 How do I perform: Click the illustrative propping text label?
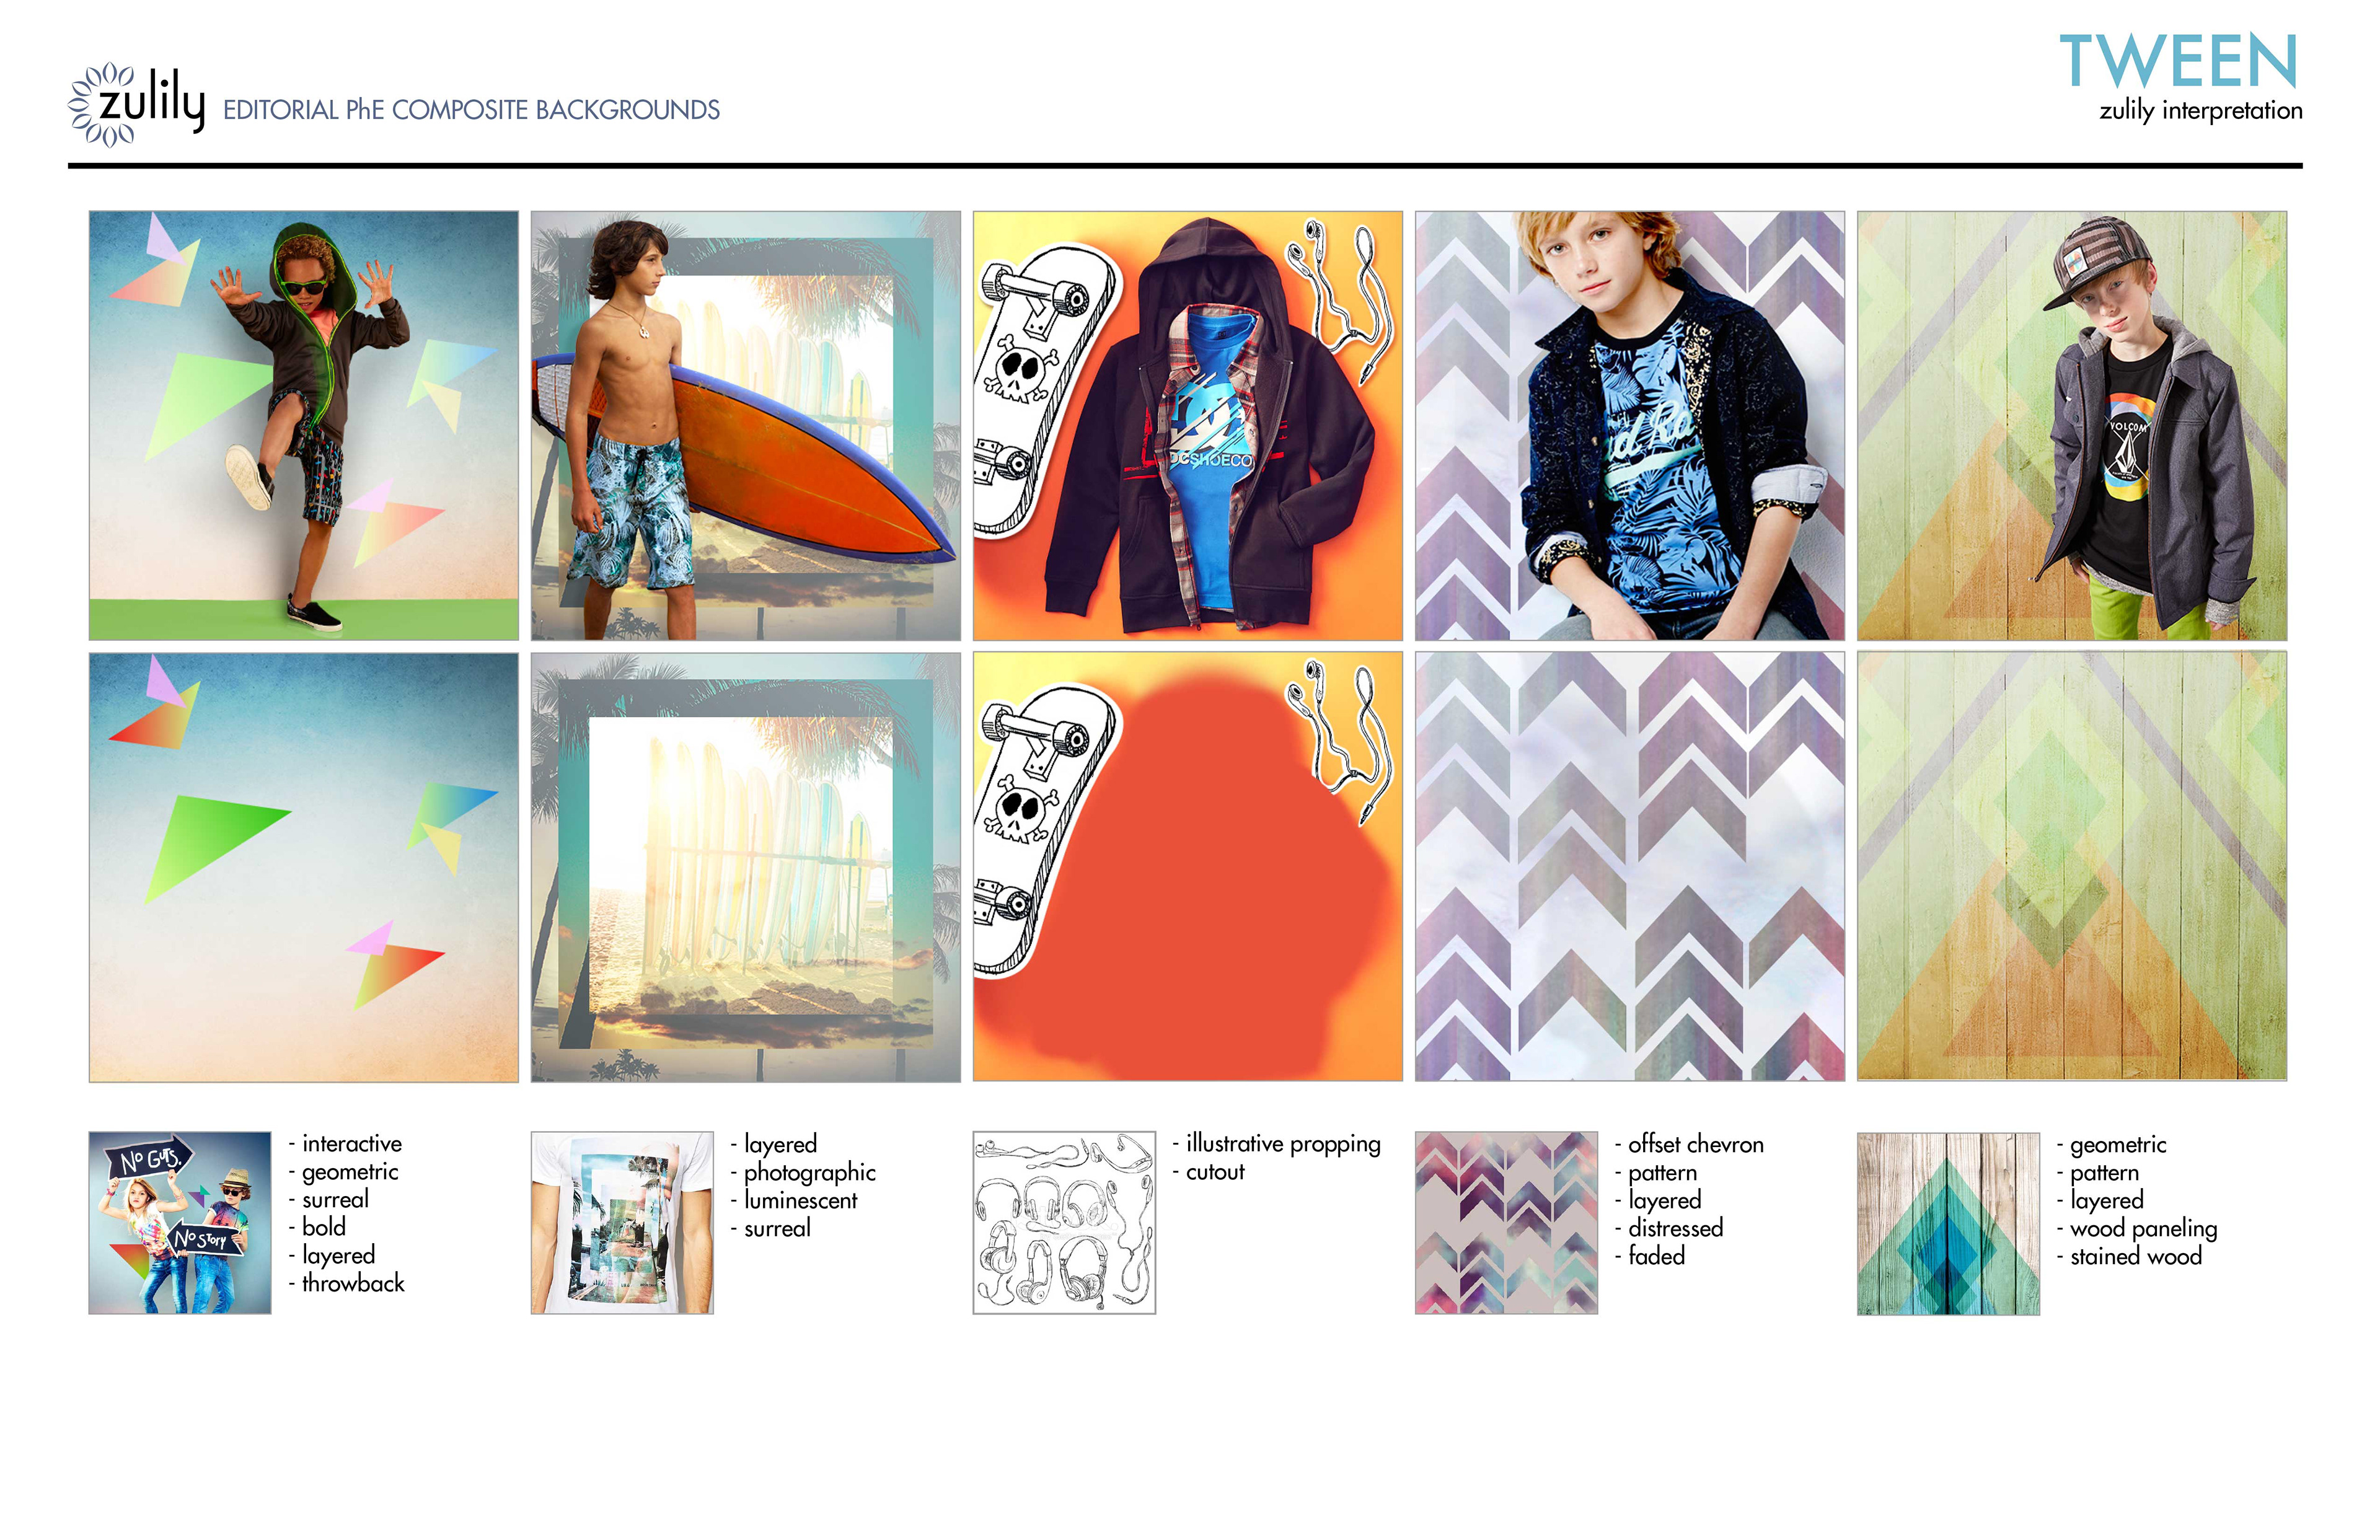pyautogui.click(x=1282, y=1144)
